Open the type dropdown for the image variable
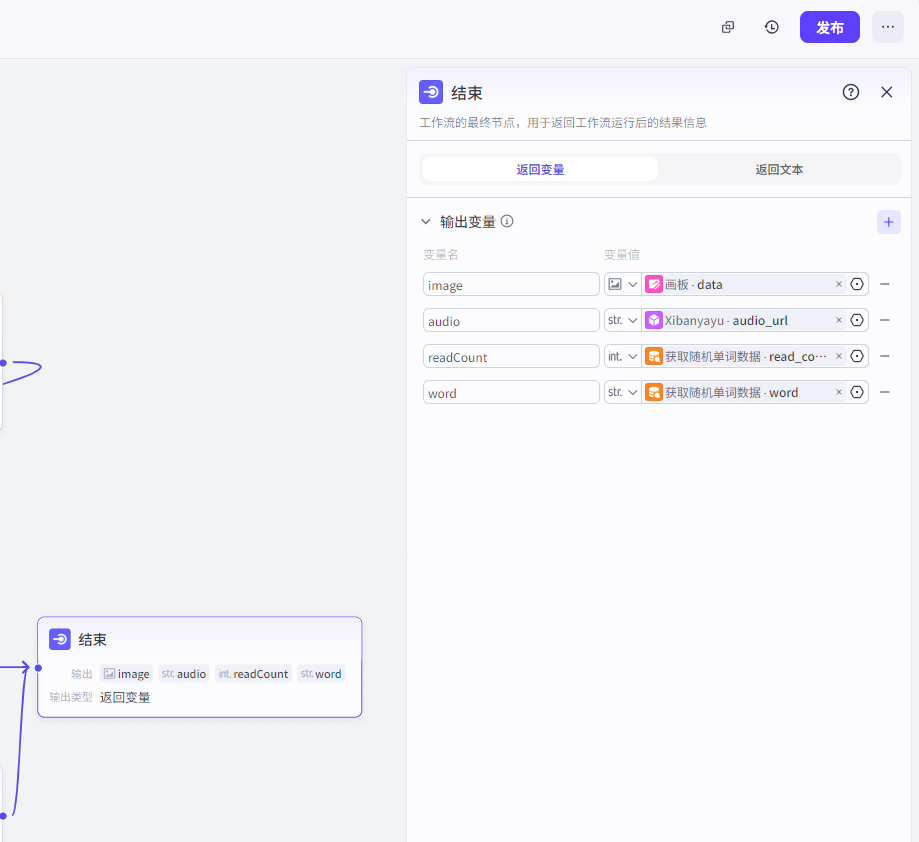Screen dimensions: 919x842 point(622,284)
